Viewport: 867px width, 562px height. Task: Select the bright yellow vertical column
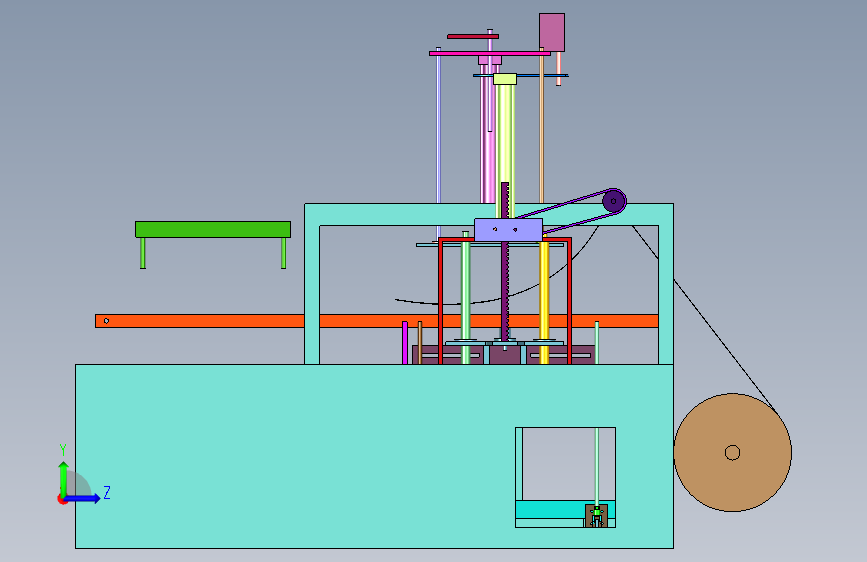544,301
